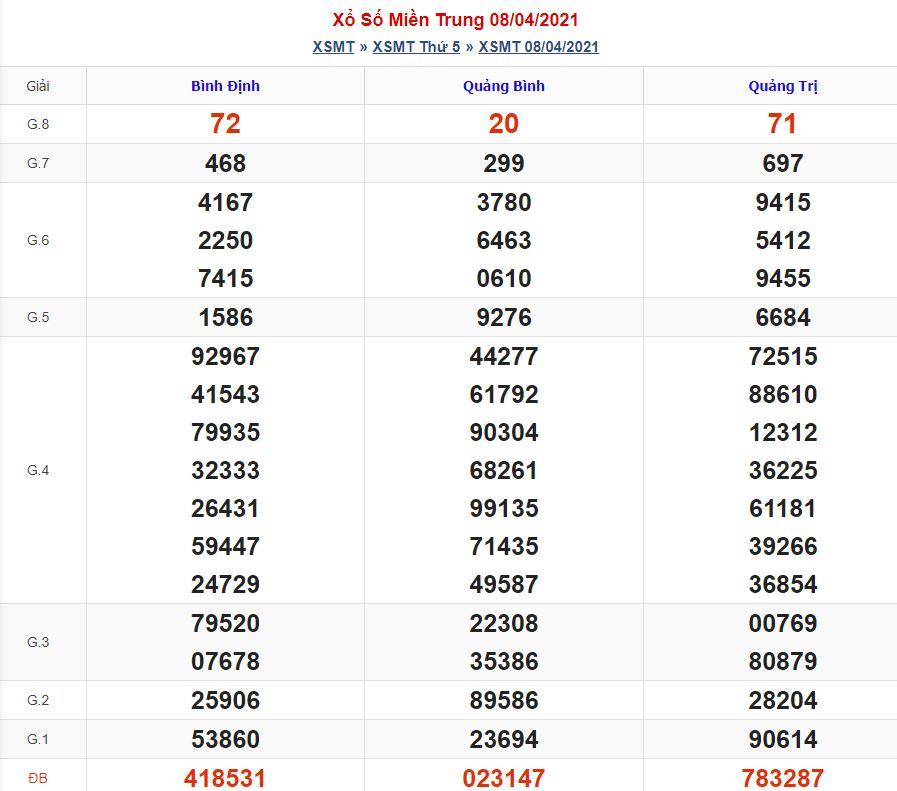Open the Quảng Bình province link
This screenshot has width=897, height=791.
tap(504, 86)
